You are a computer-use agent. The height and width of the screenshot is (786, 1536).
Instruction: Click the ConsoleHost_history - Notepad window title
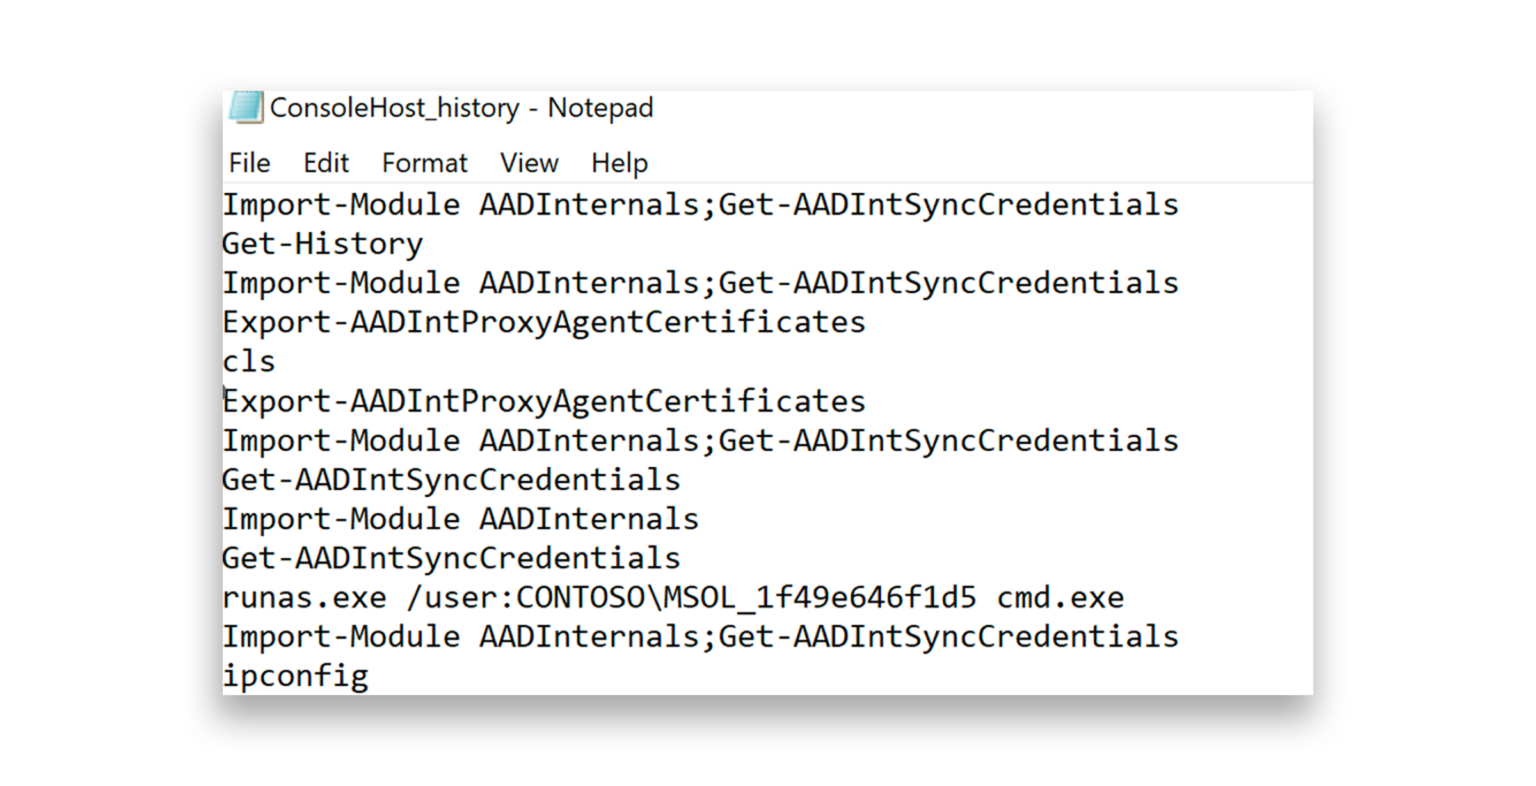(x=461, y=108)
